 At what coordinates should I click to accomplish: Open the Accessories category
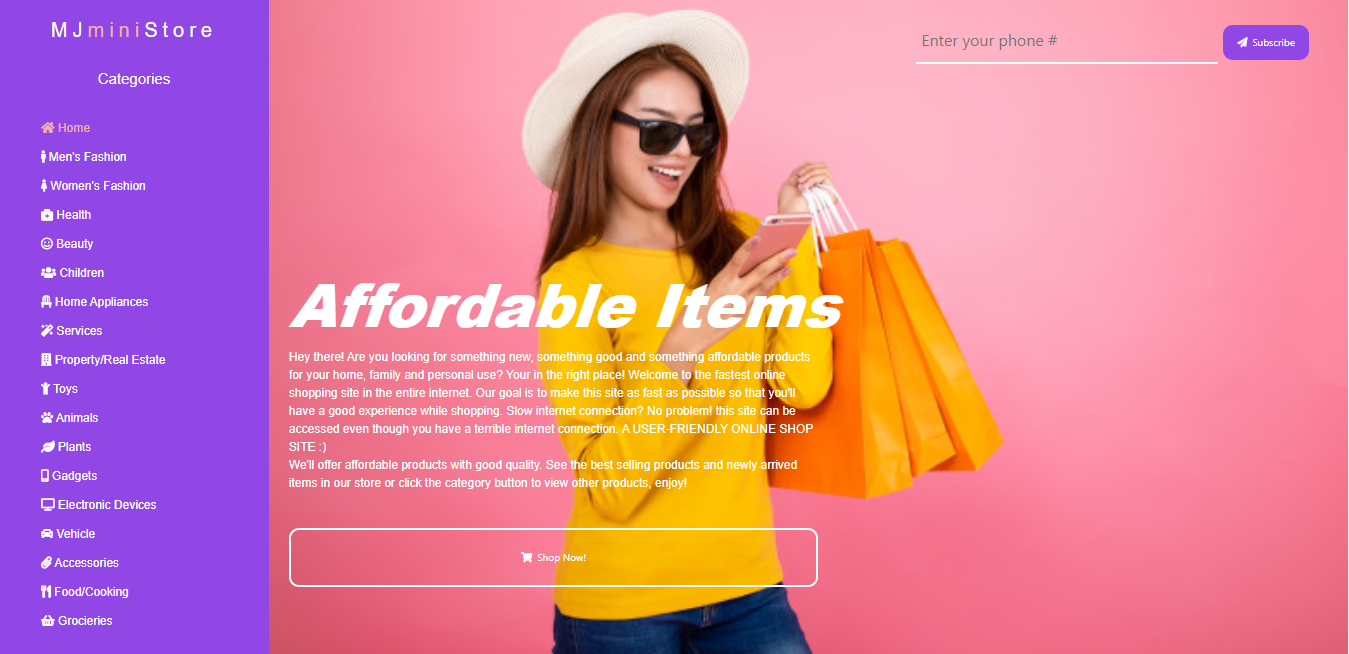click(x=80, y=563)
